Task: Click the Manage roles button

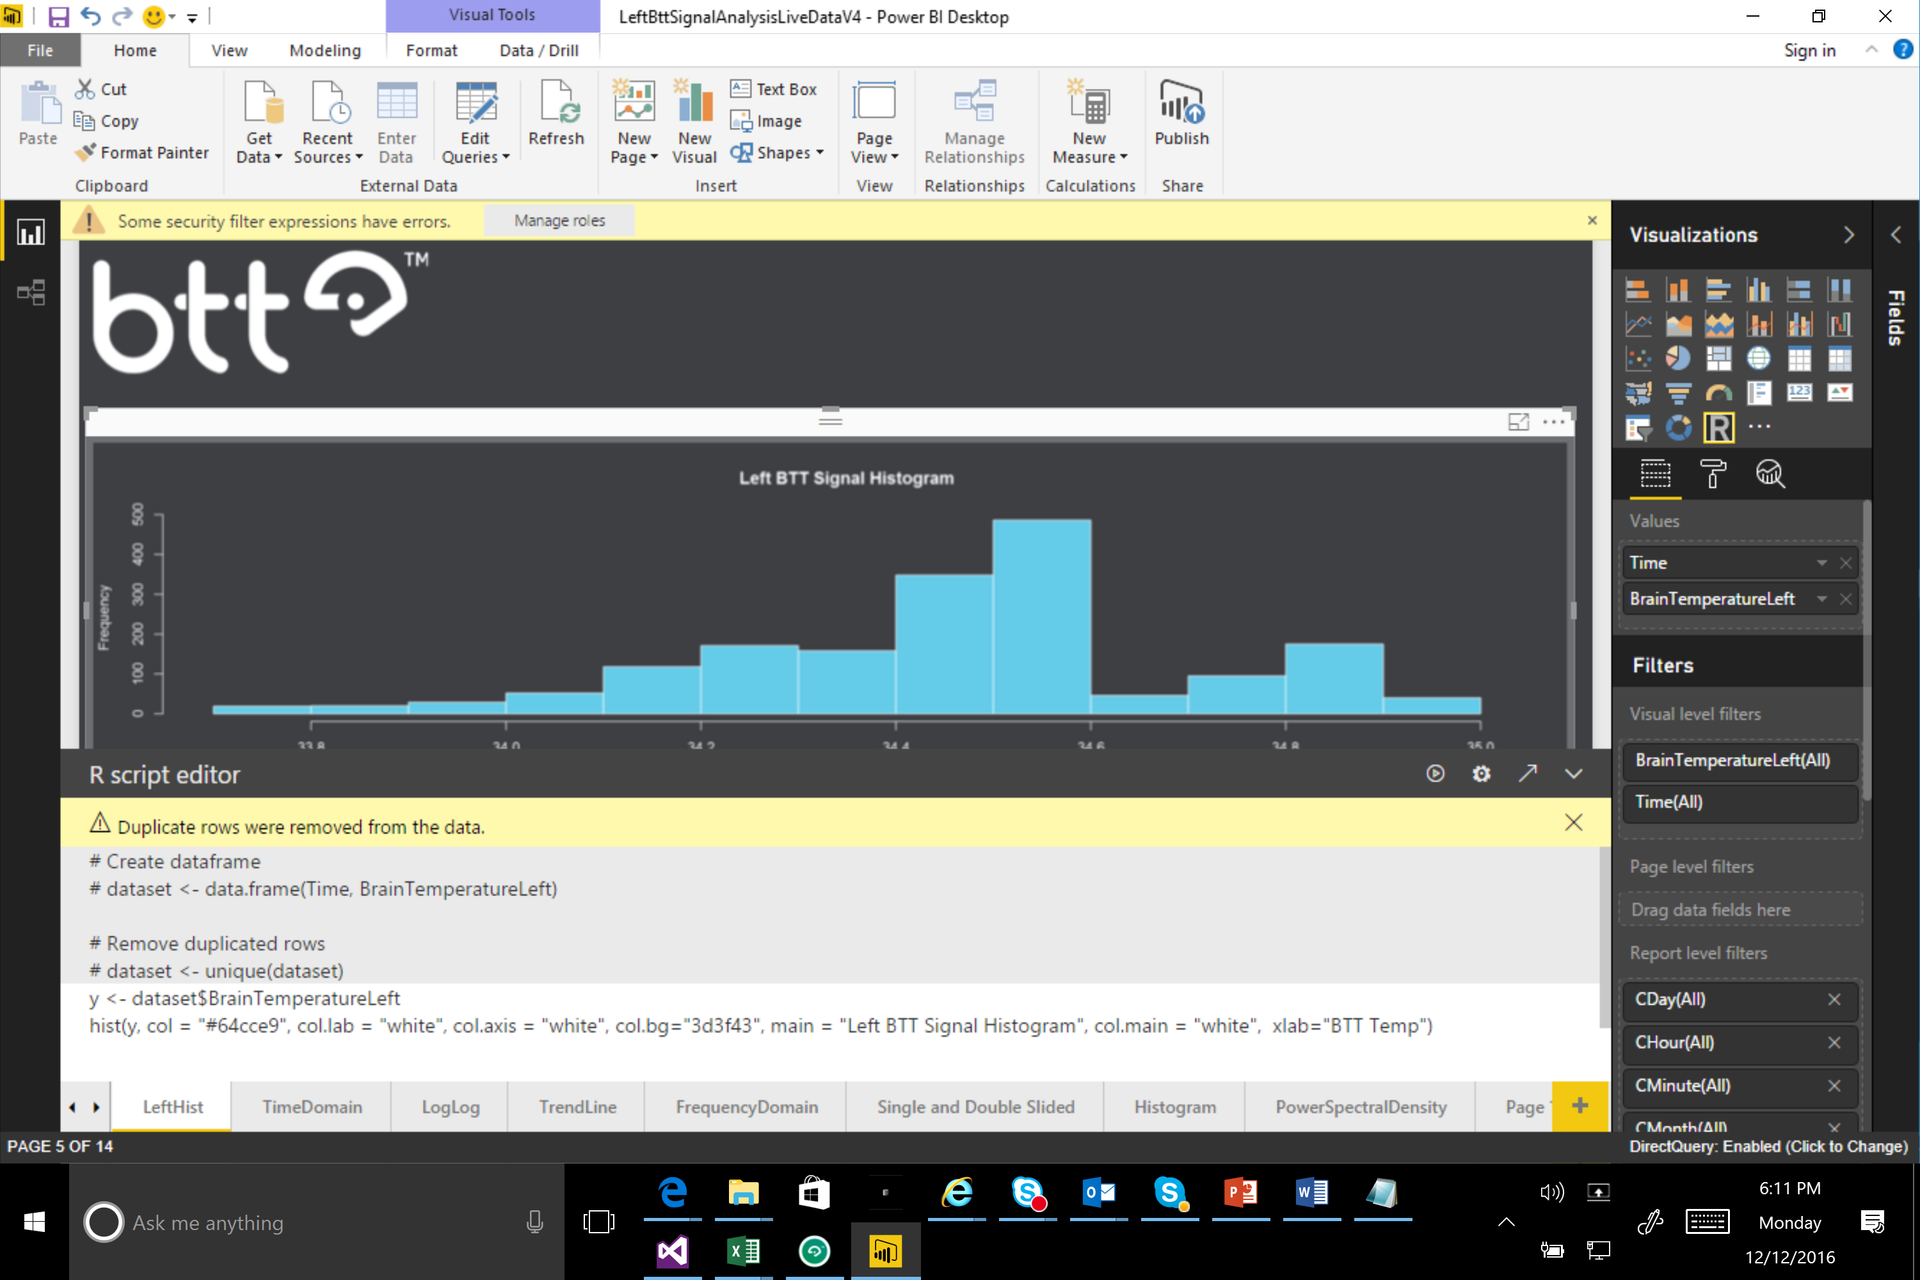Action: tap(559, 220)
